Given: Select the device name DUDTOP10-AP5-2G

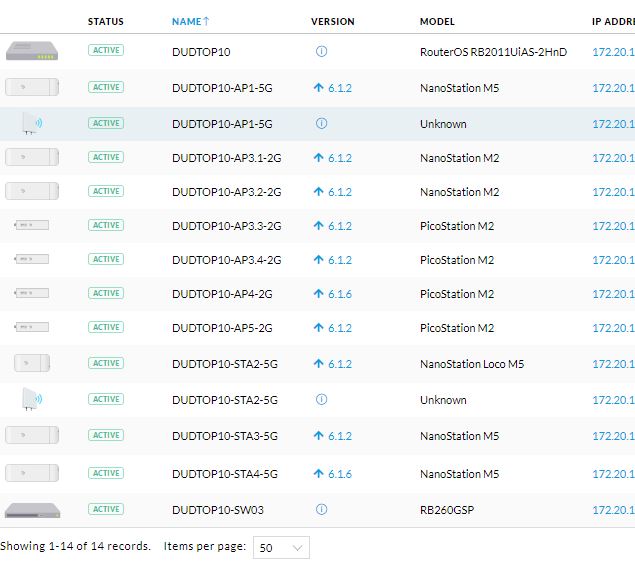Looking at the screenshot, I should click(222, 328).
